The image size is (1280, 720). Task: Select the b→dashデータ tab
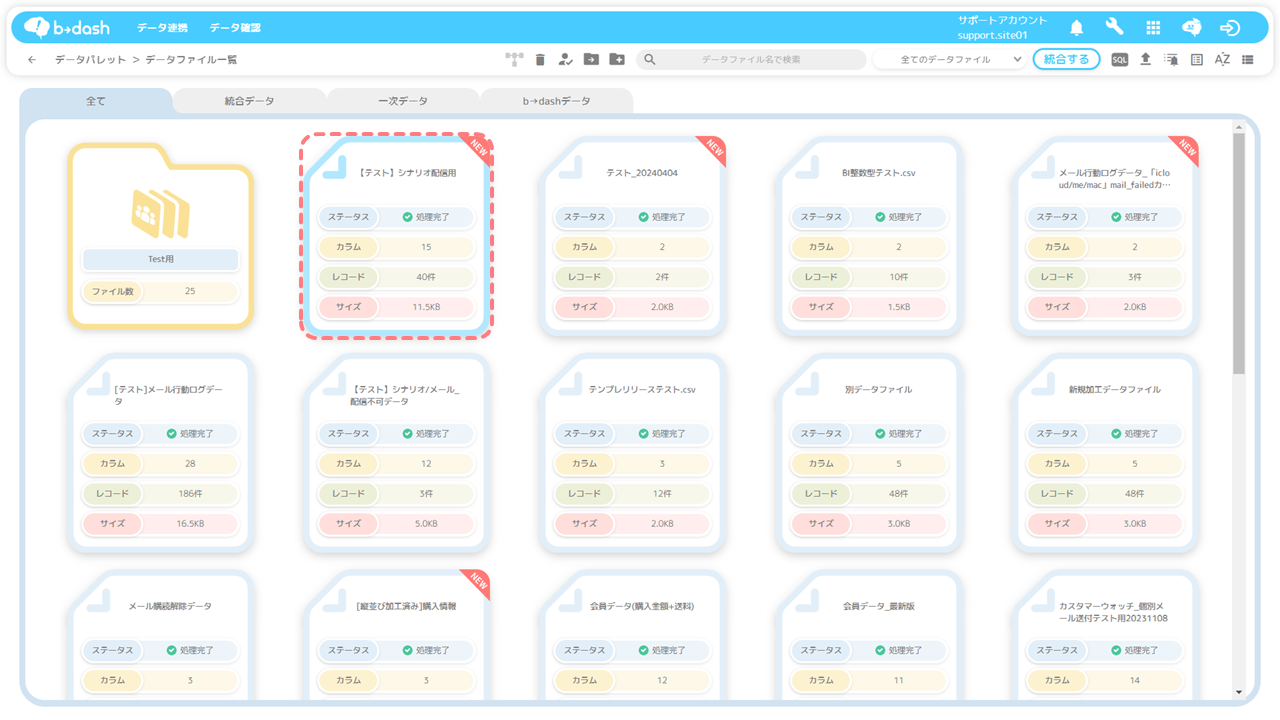tap(557, 101)
